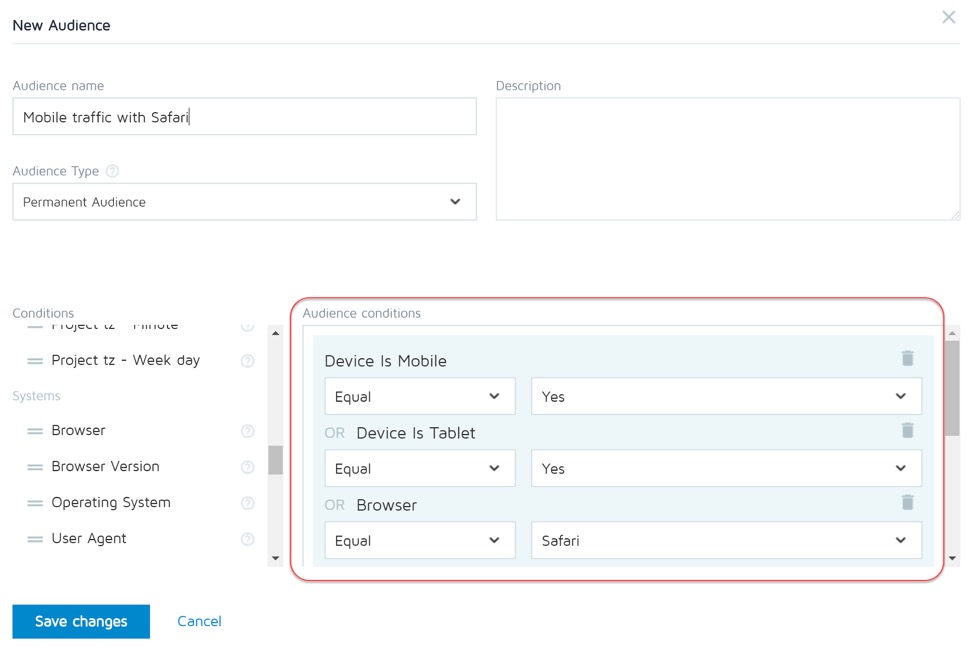The image size is (974, 650).
Task: Delete the Device Is Mobile condition
Action: click(907, 358)
